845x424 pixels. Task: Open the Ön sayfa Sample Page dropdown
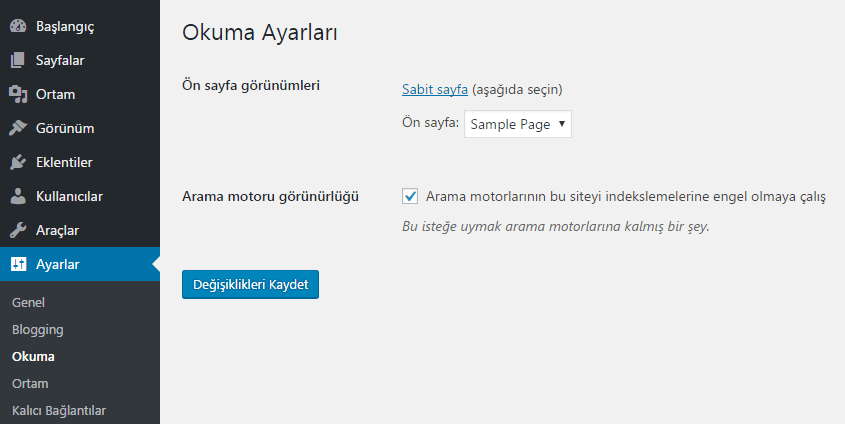point(517,124)
